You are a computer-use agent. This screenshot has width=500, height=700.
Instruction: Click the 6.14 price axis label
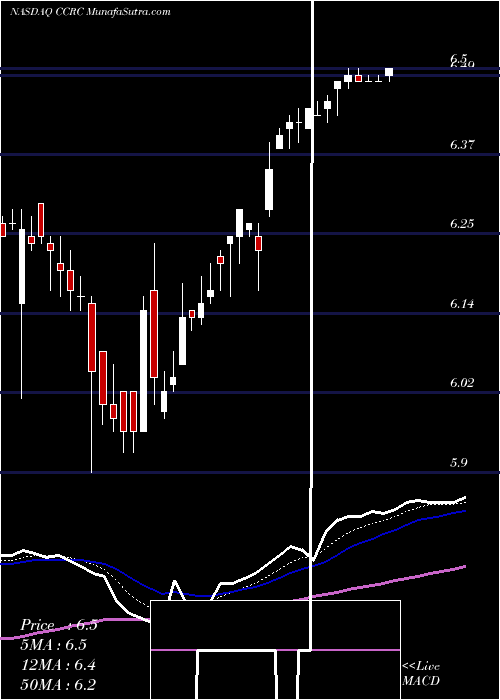462,304
